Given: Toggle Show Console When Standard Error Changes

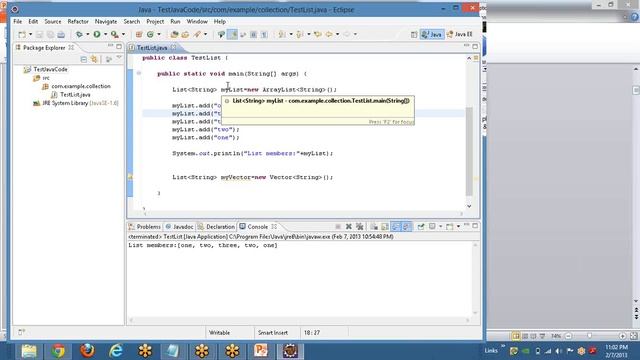Looking at the screenshot, I should (406, 227).
